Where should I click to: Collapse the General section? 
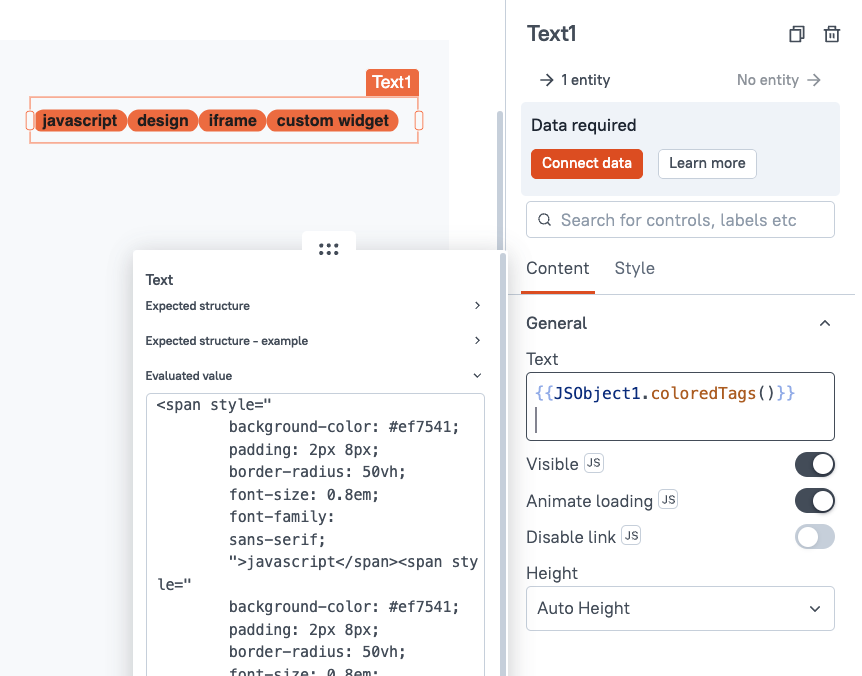click(x=825, y=323)
